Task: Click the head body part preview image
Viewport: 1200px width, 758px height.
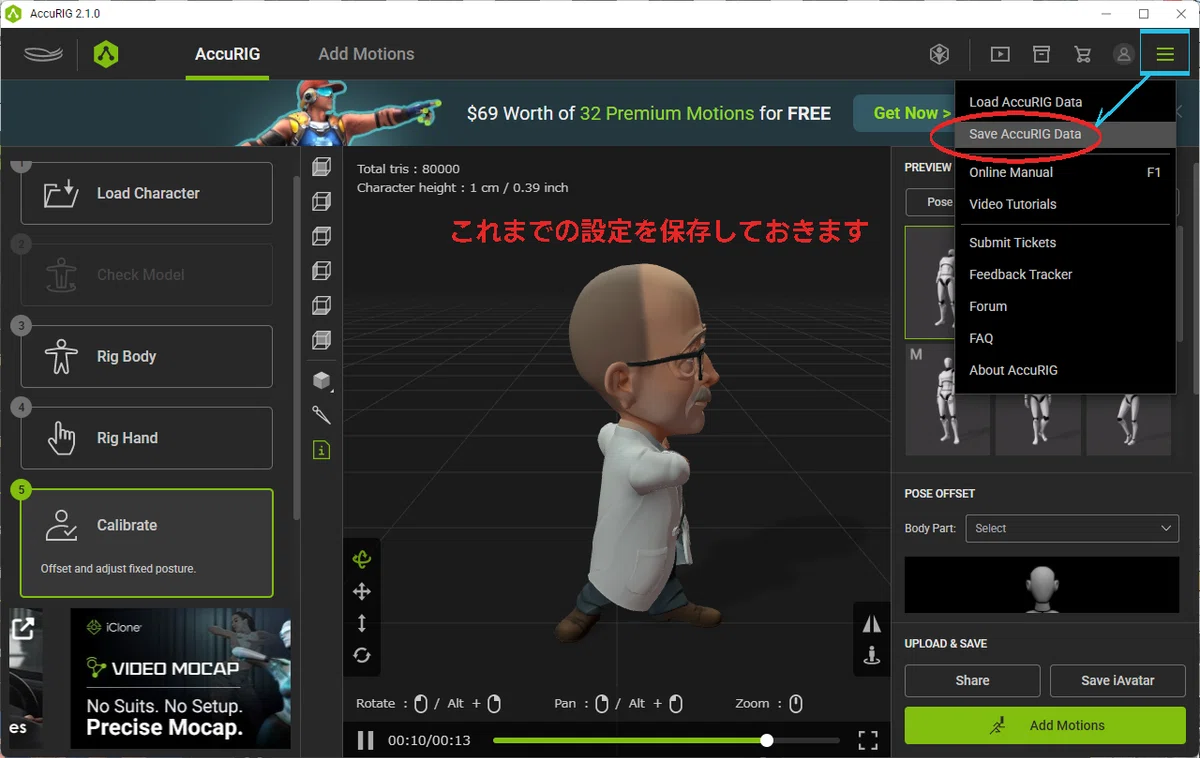Action: (1042, 585)
